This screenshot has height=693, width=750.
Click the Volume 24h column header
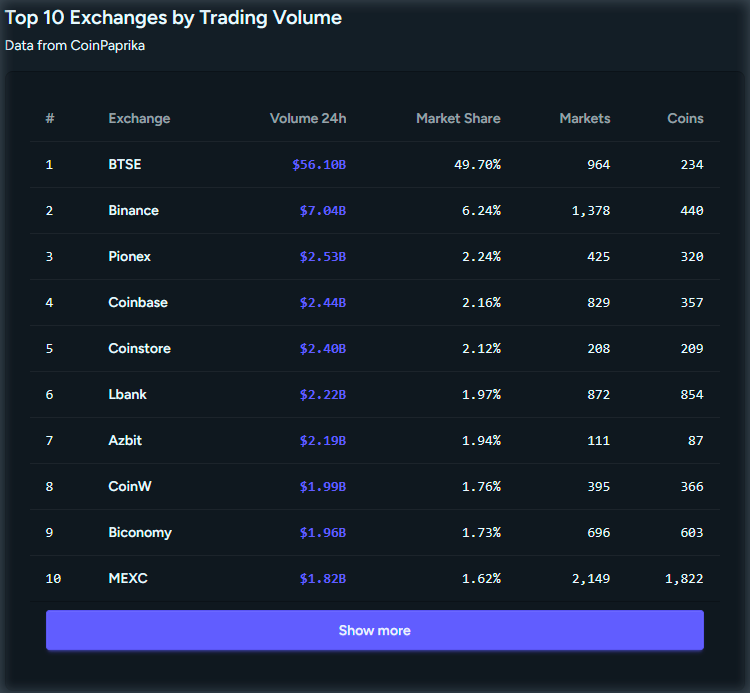pyautogui.click(x=308, y=118)
